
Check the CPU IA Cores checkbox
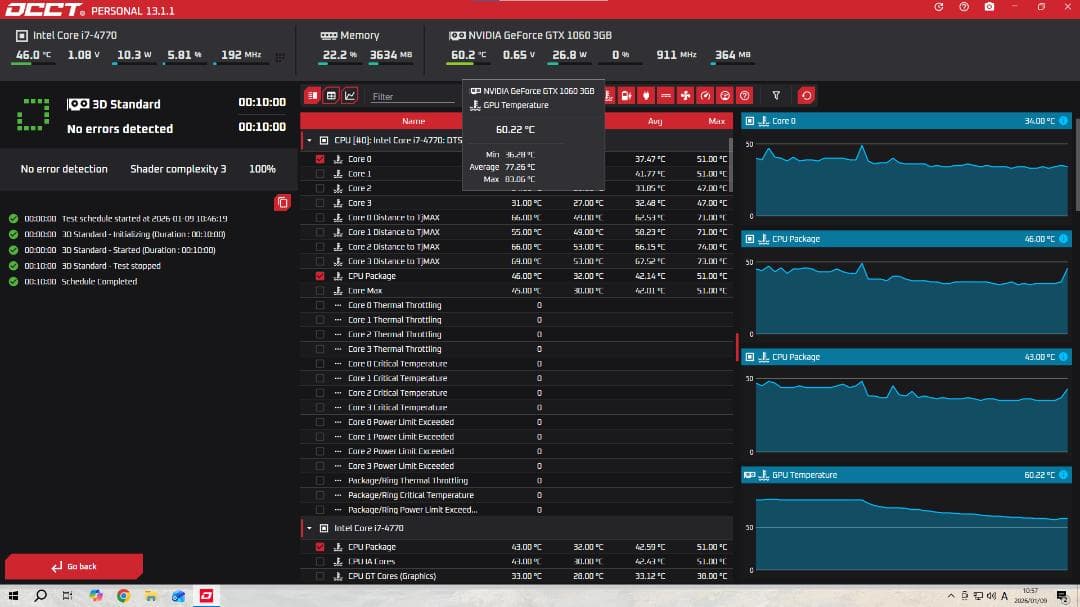(320, 562)
